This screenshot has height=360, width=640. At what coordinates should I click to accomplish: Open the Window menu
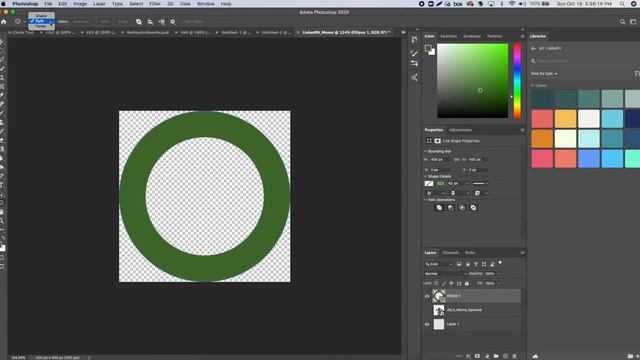tap(206, 4)
